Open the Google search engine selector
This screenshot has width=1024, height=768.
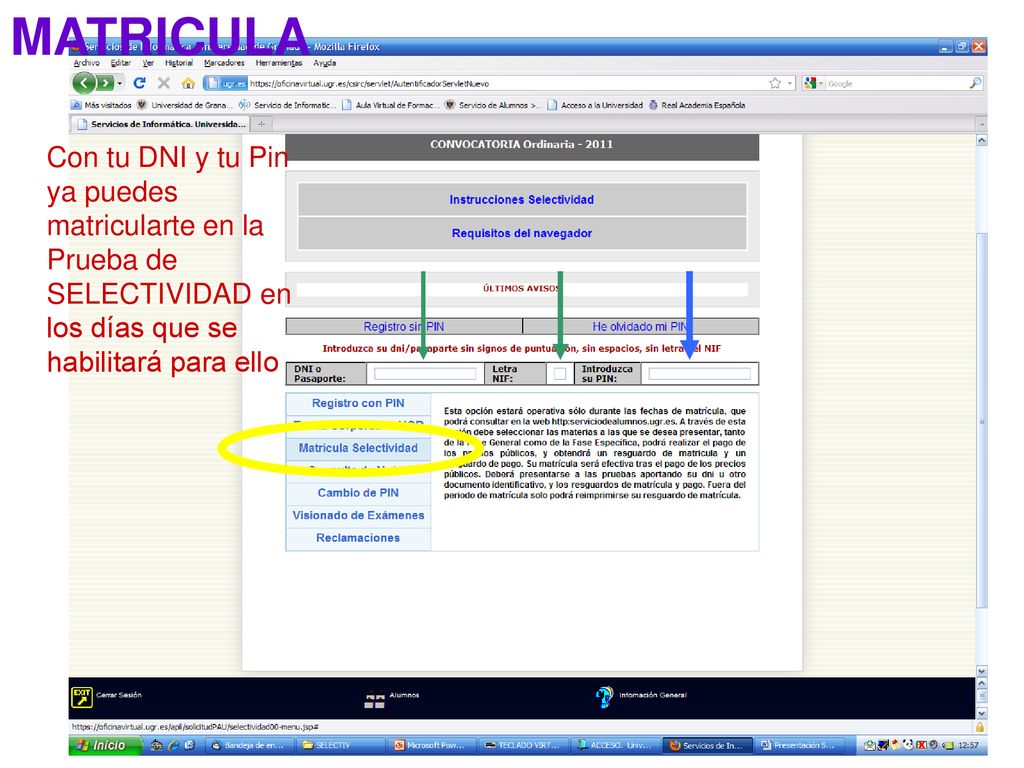(x=813, y=83)
